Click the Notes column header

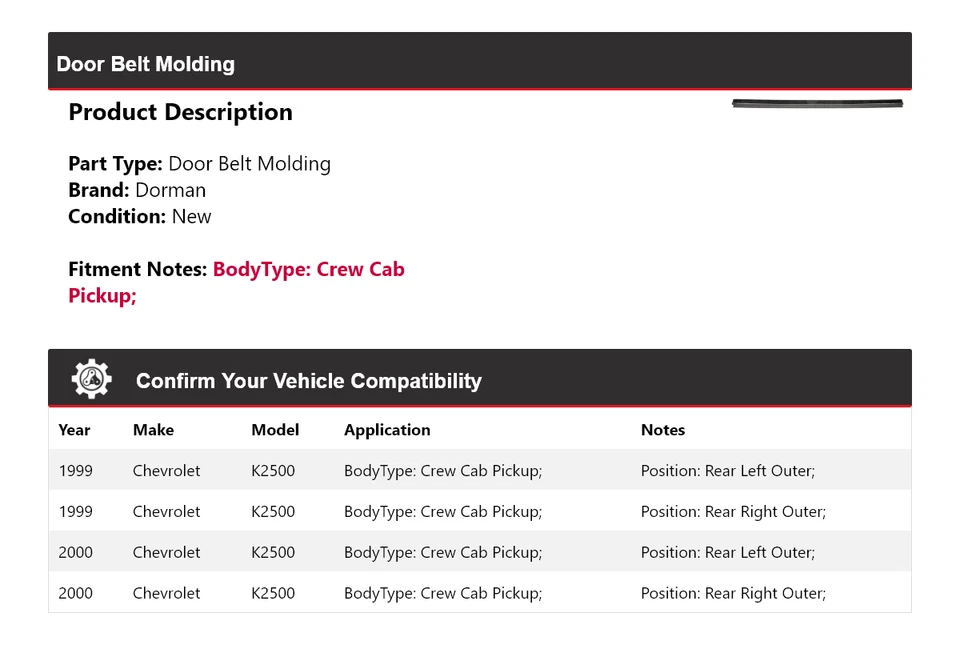pyautogui.click(x=663, y=430)
